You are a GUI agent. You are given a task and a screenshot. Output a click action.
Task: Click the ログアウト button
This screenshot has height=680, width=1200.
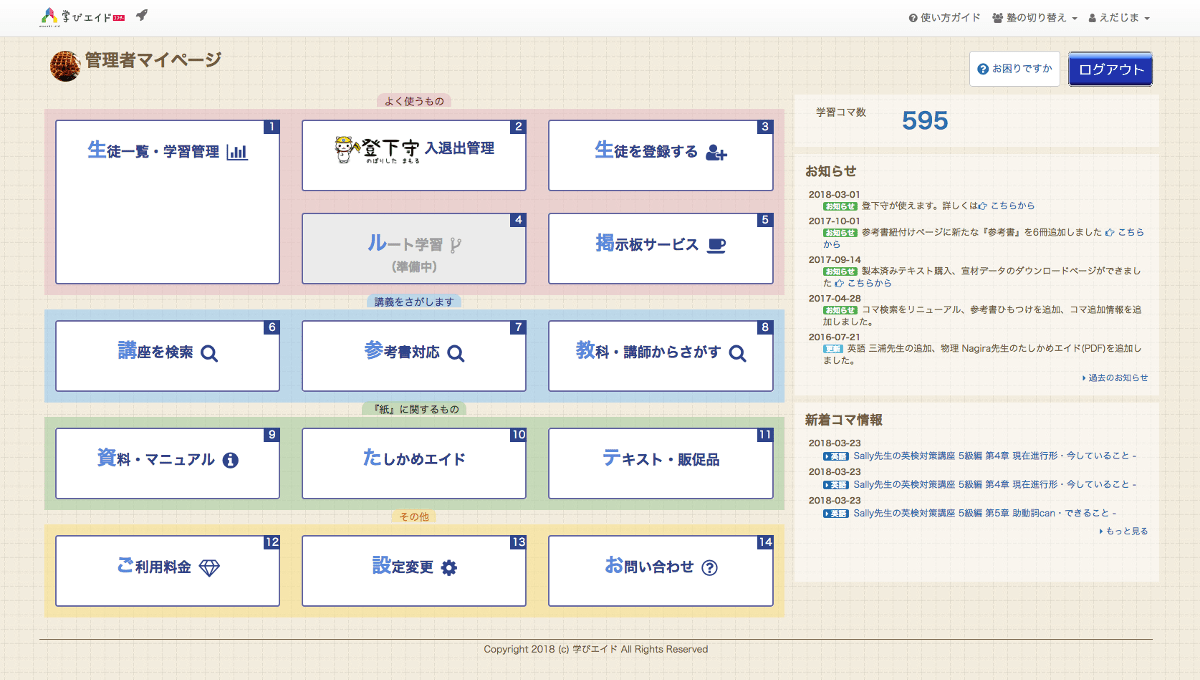[x=1110, y=69]
